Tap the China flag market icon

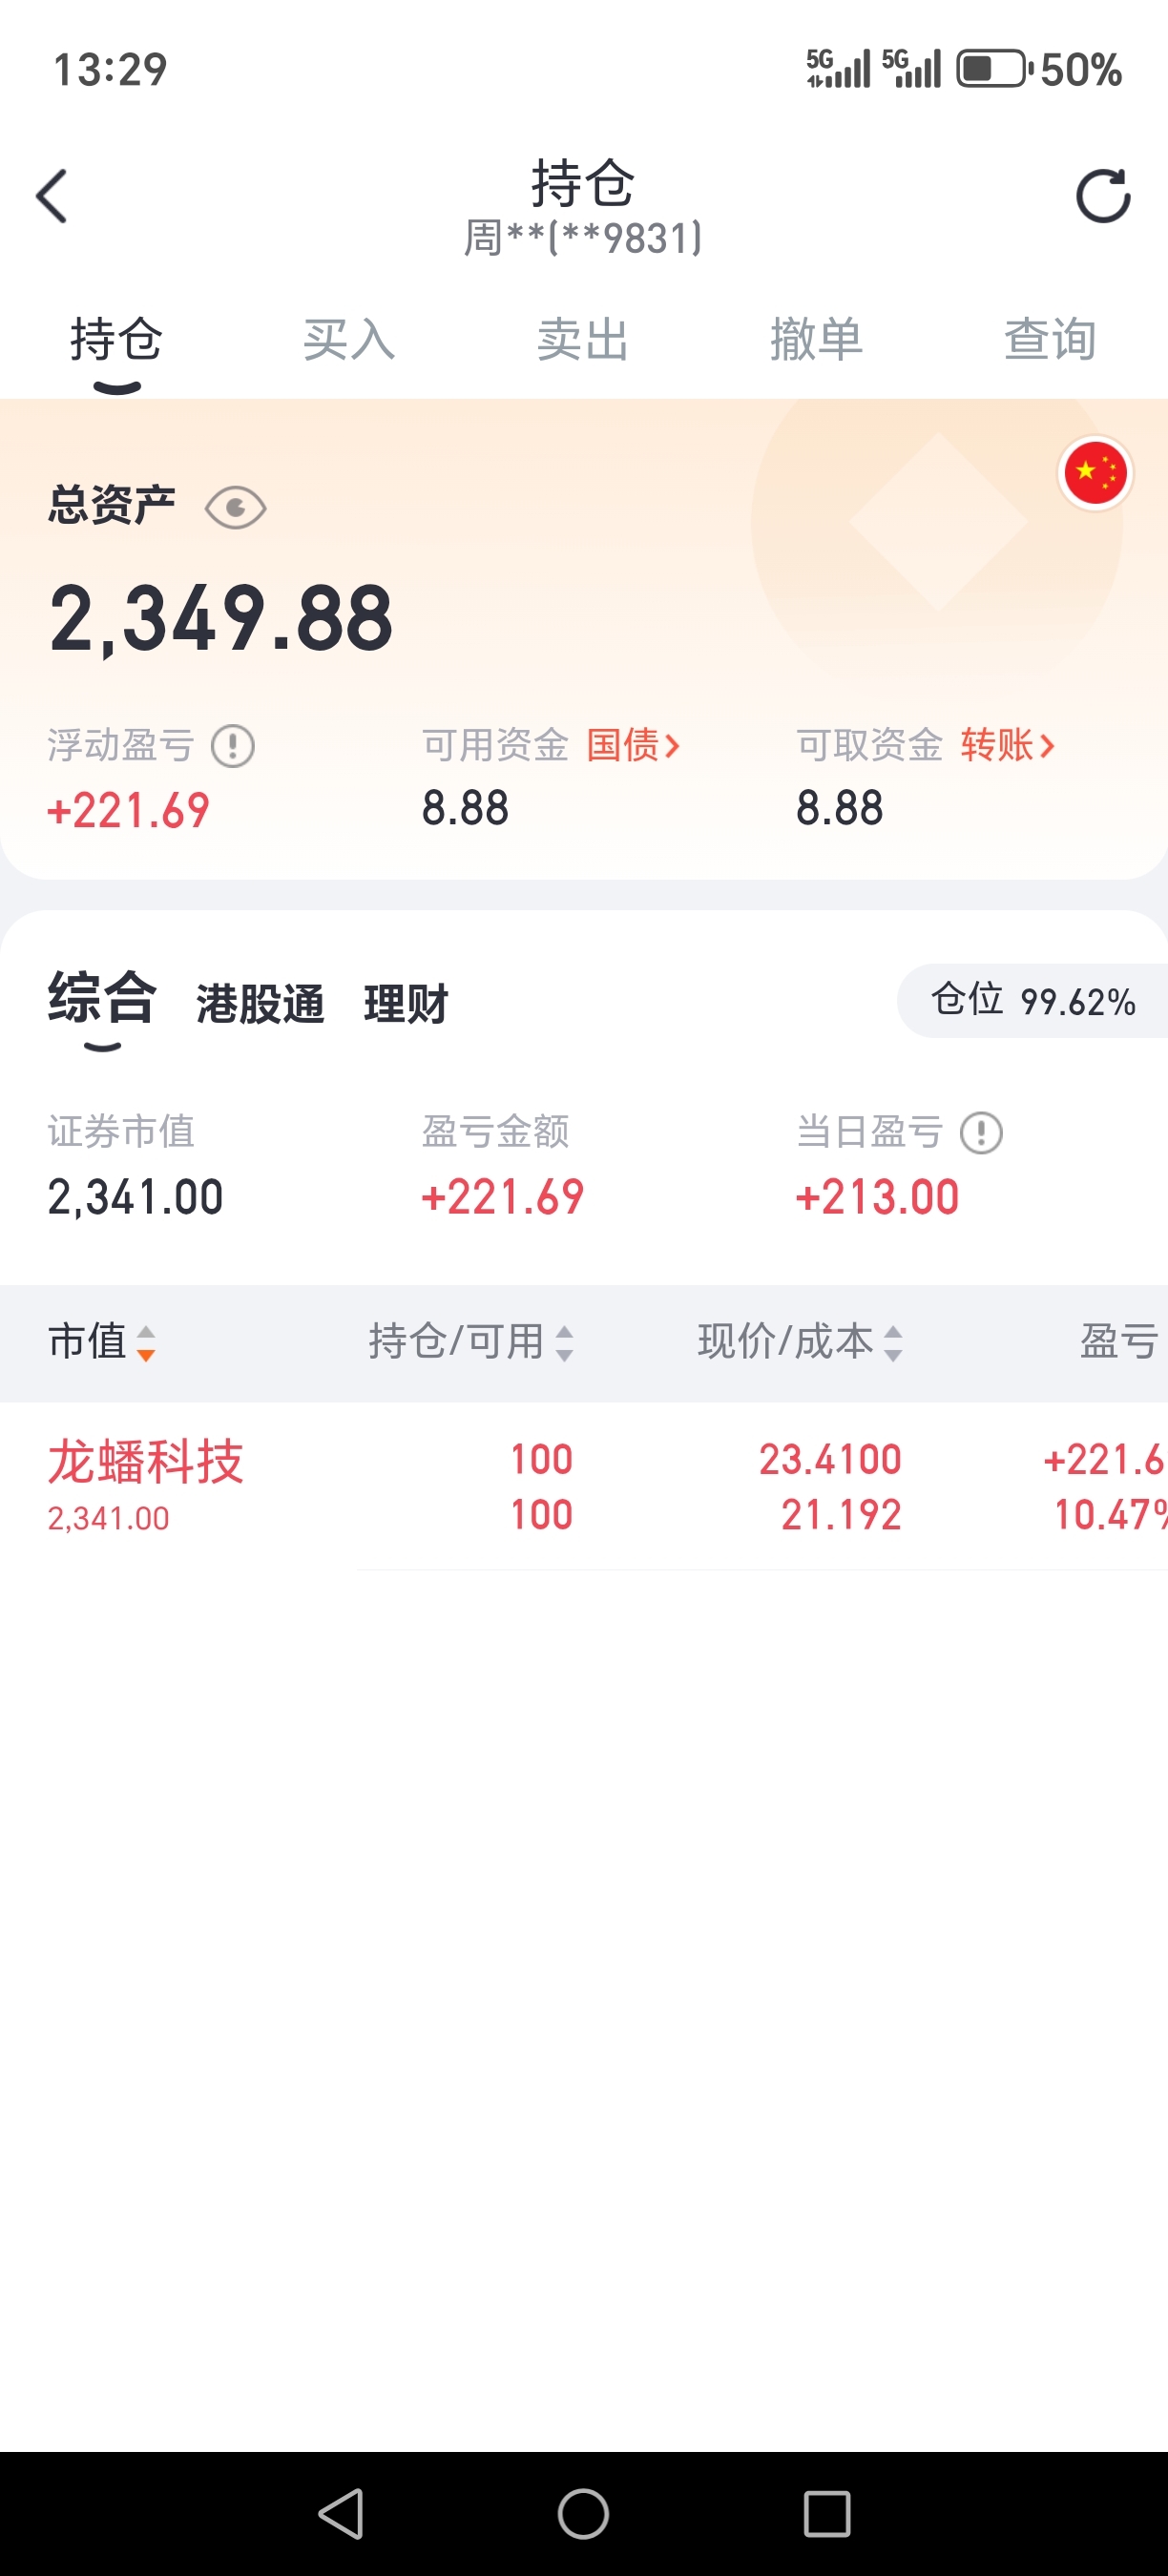coord(1095,473)
